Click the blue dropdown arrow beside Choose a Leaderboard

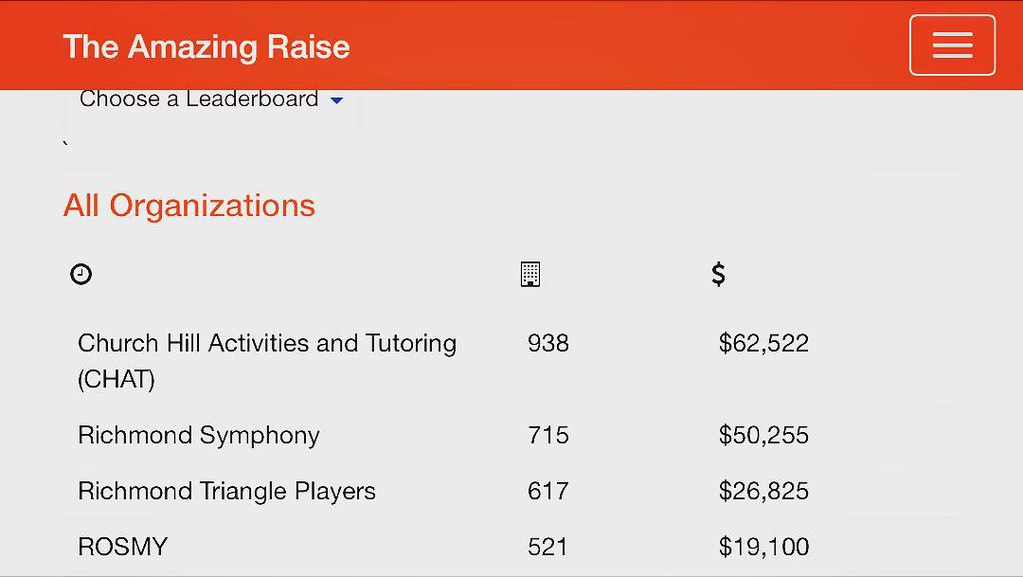pos(336,100)
